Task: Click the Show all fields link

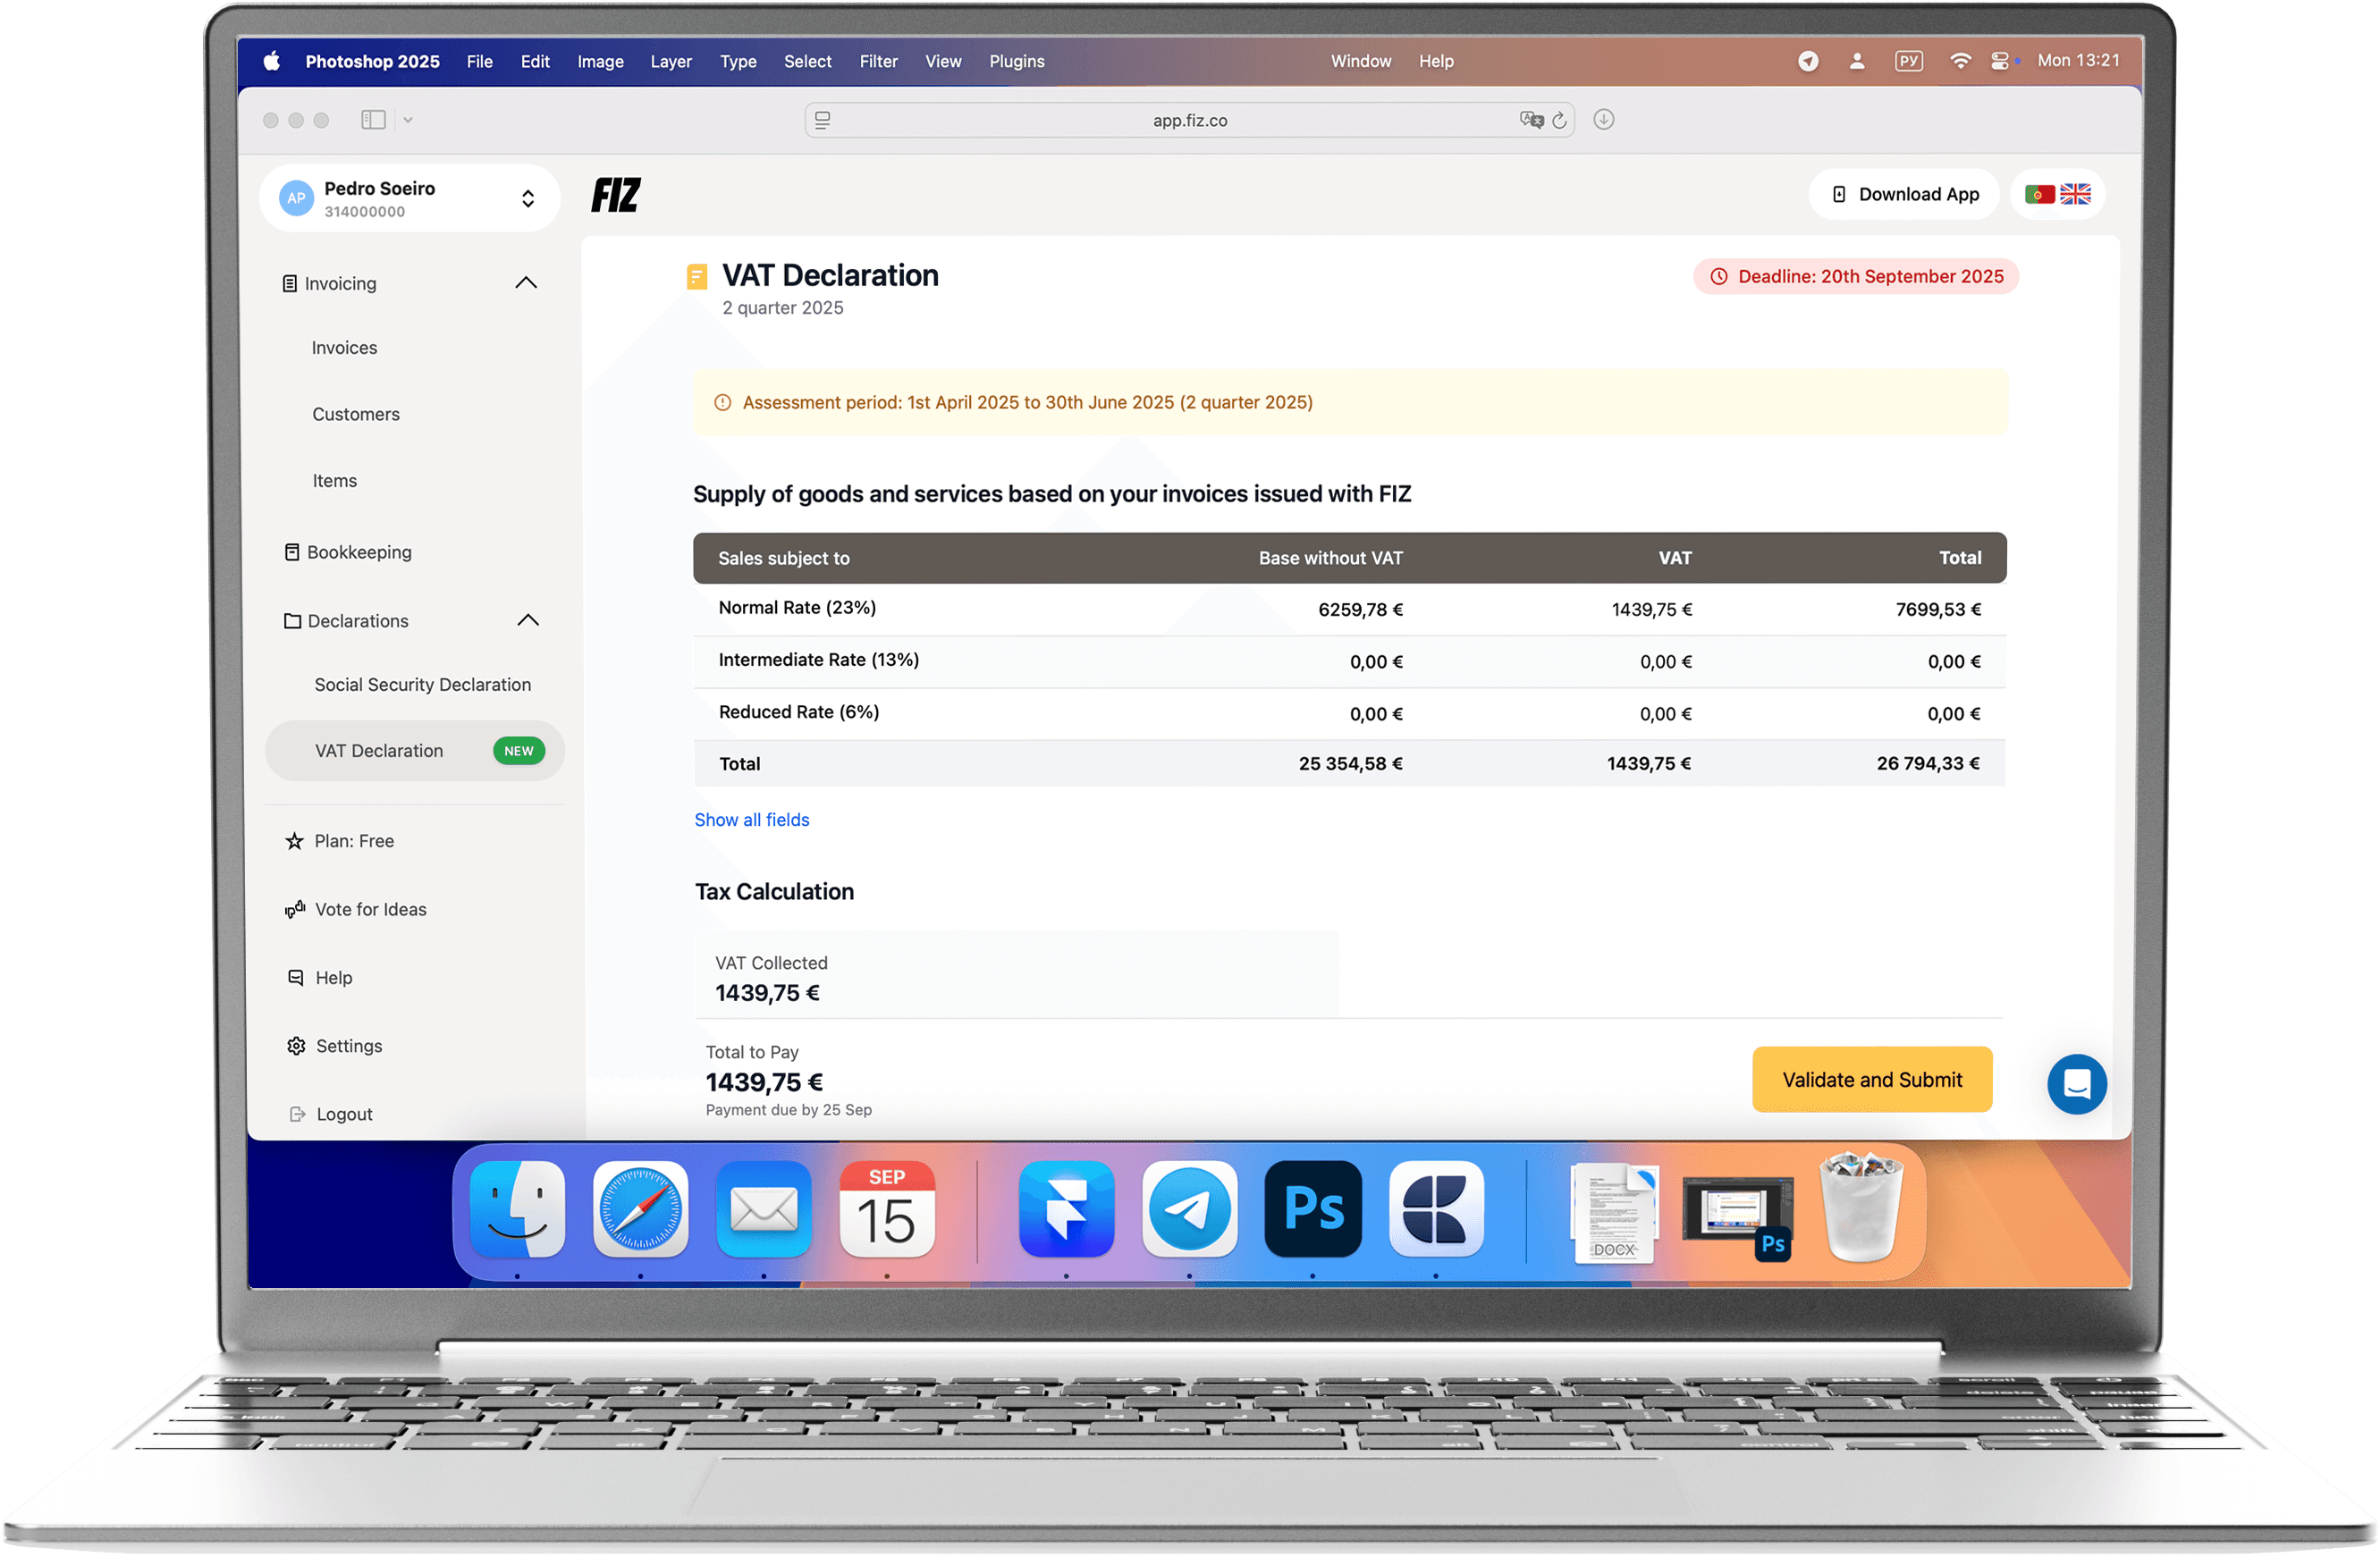Action: pyautogui.click(x=752, y=820)
